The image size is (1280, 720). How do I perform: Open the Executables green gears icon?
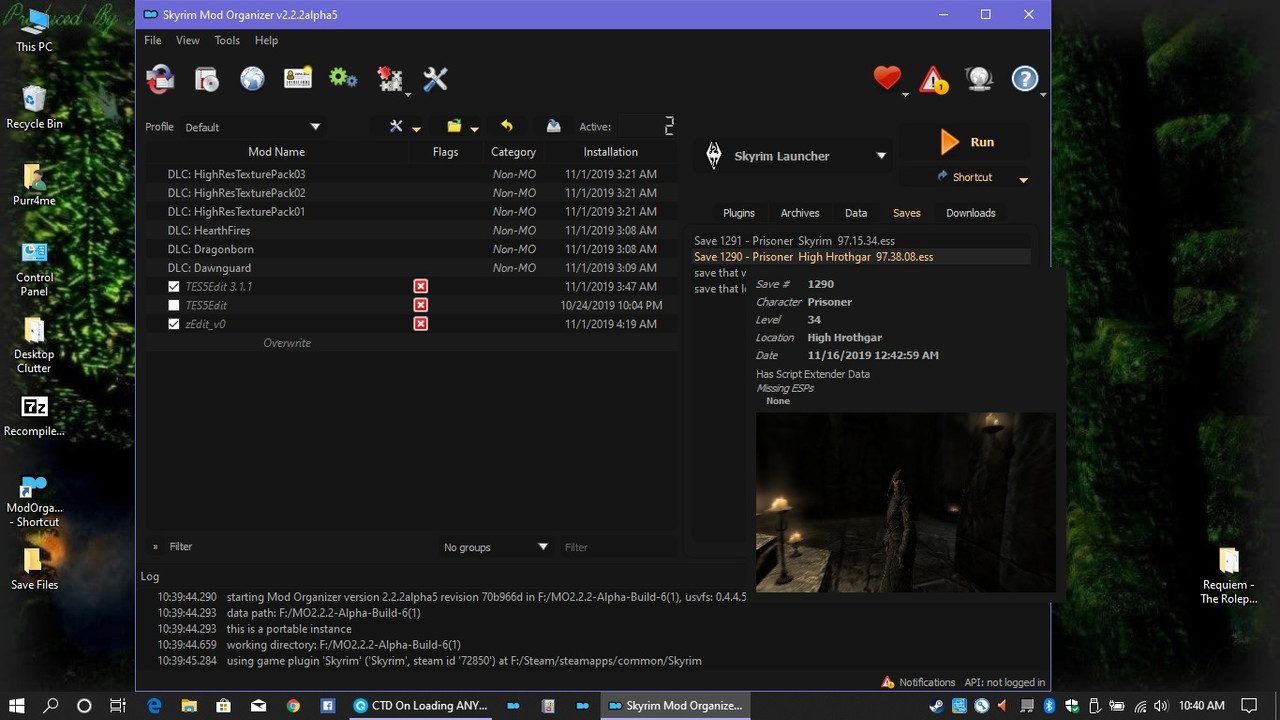pos(343,78)
